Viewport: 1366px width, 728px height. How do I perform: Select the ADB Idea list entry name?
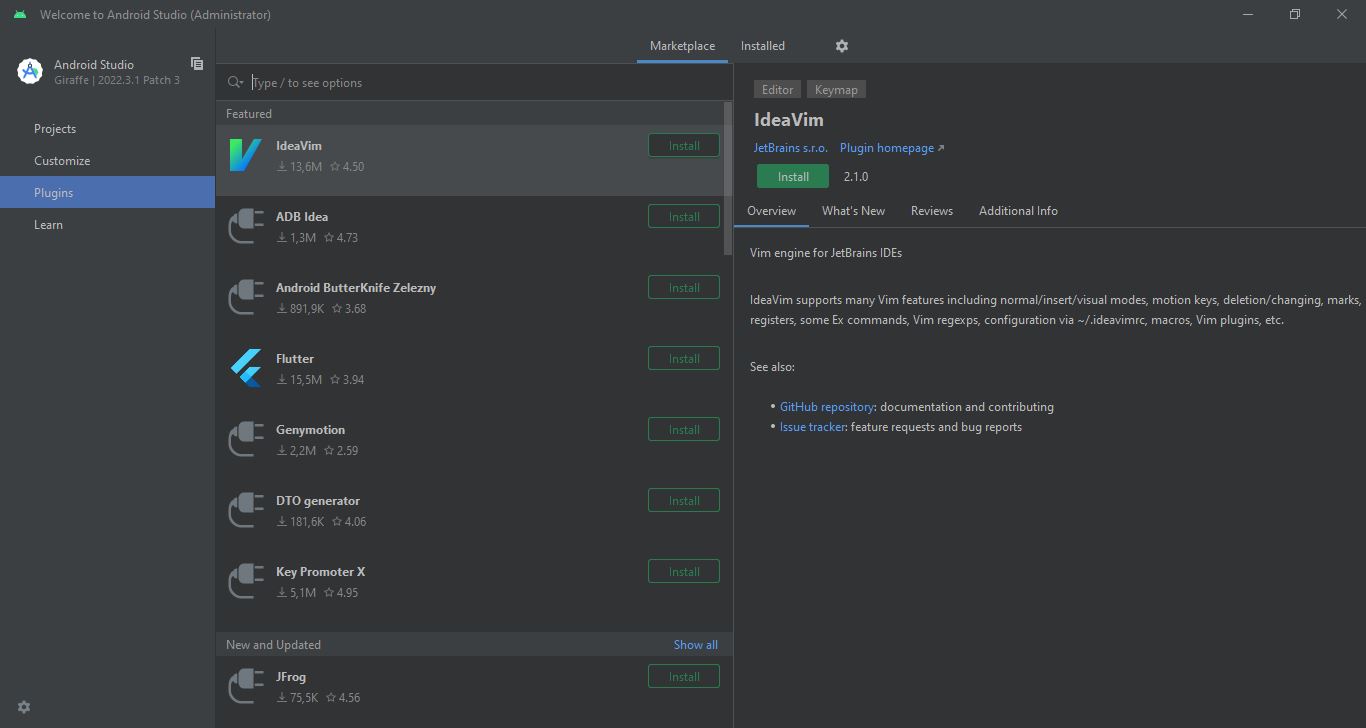click(x=302, y=217)
